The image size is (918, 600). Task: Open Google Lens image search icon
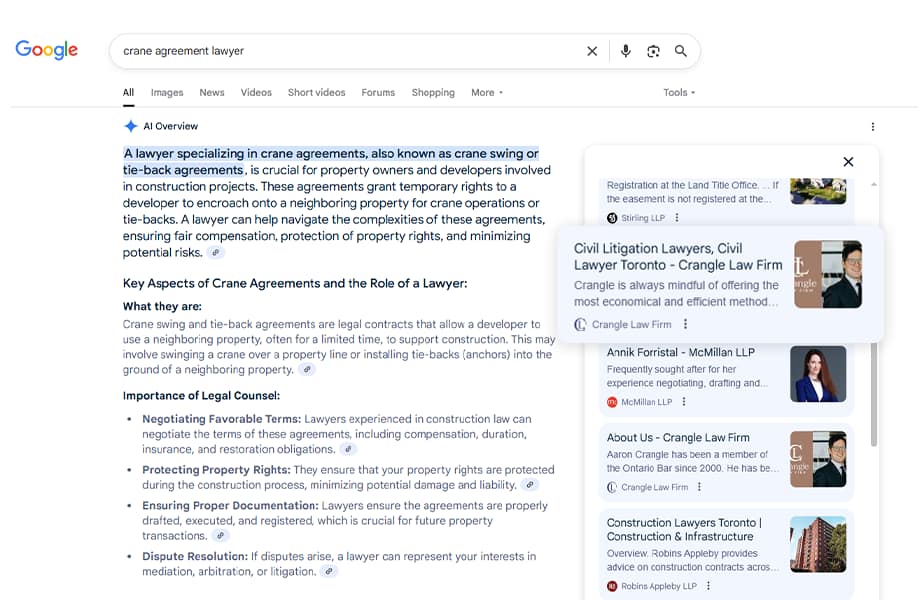coord(653,51)
